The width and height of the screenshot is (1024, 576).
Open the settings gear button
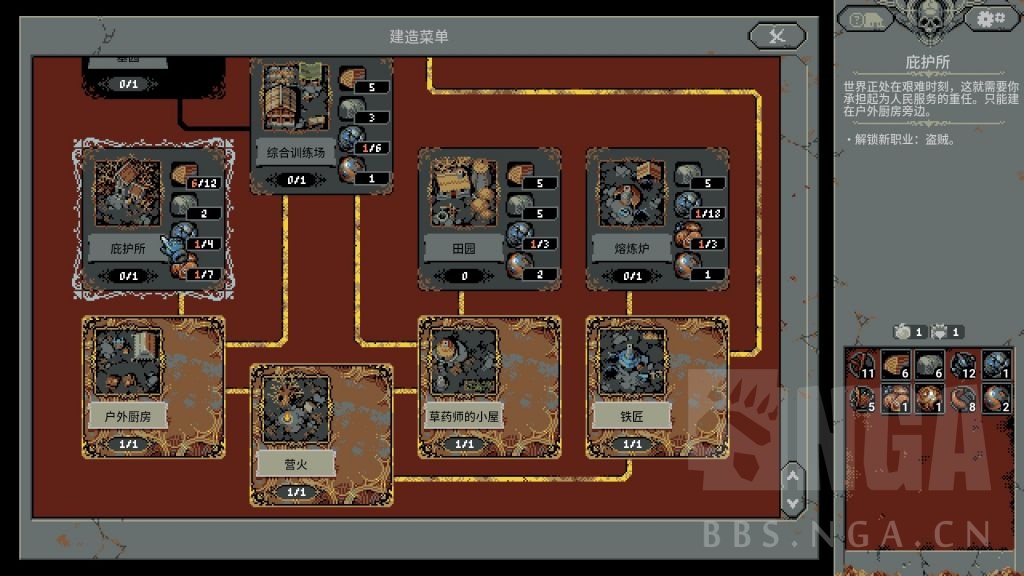tap(991, 19)
